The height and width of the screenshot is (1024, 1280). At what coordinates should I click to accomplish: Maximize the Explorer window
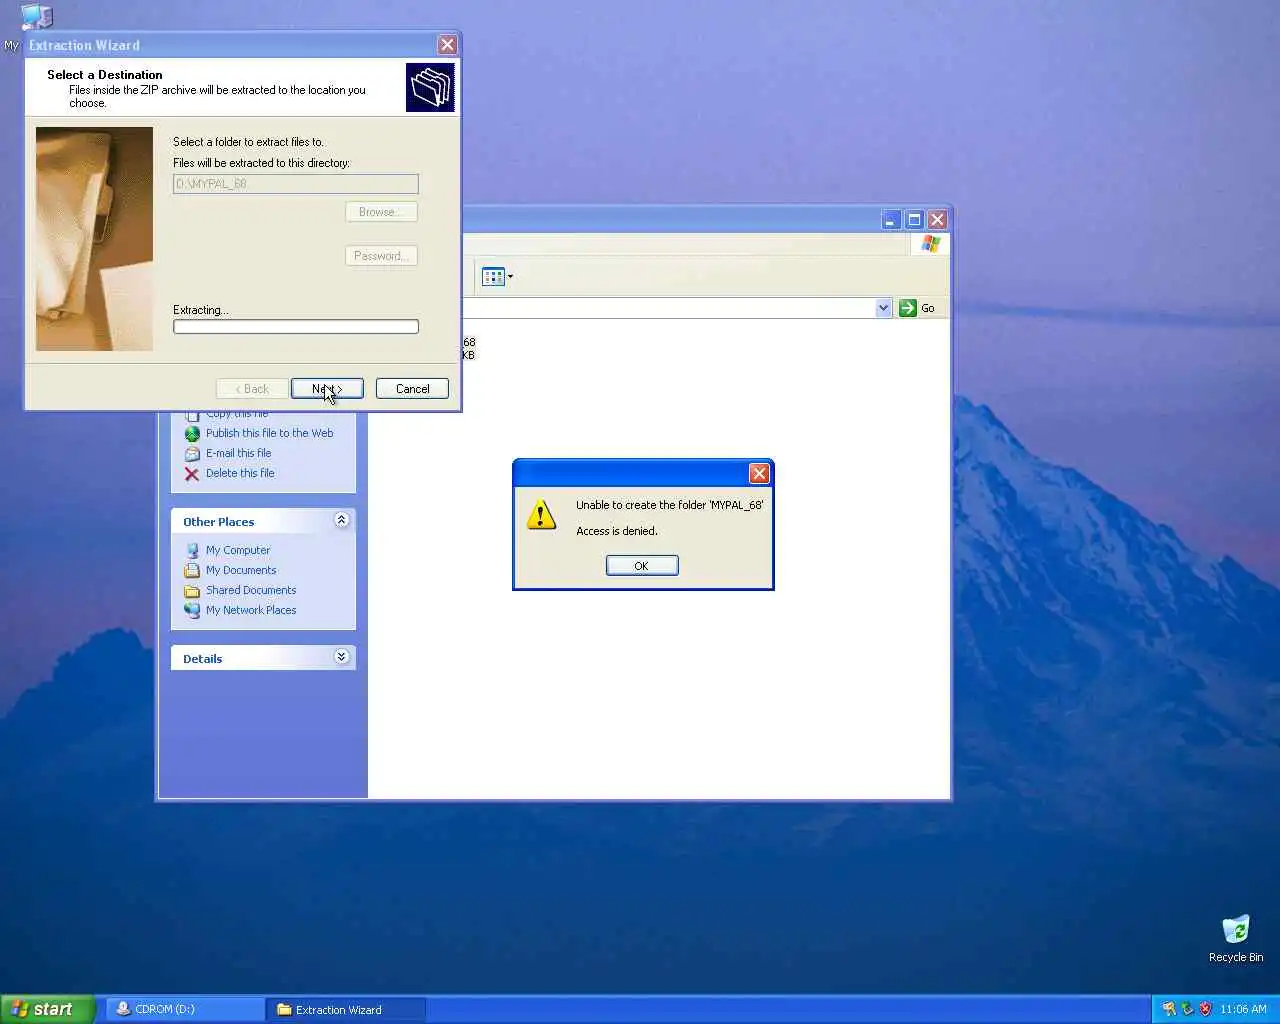(914, 220)
